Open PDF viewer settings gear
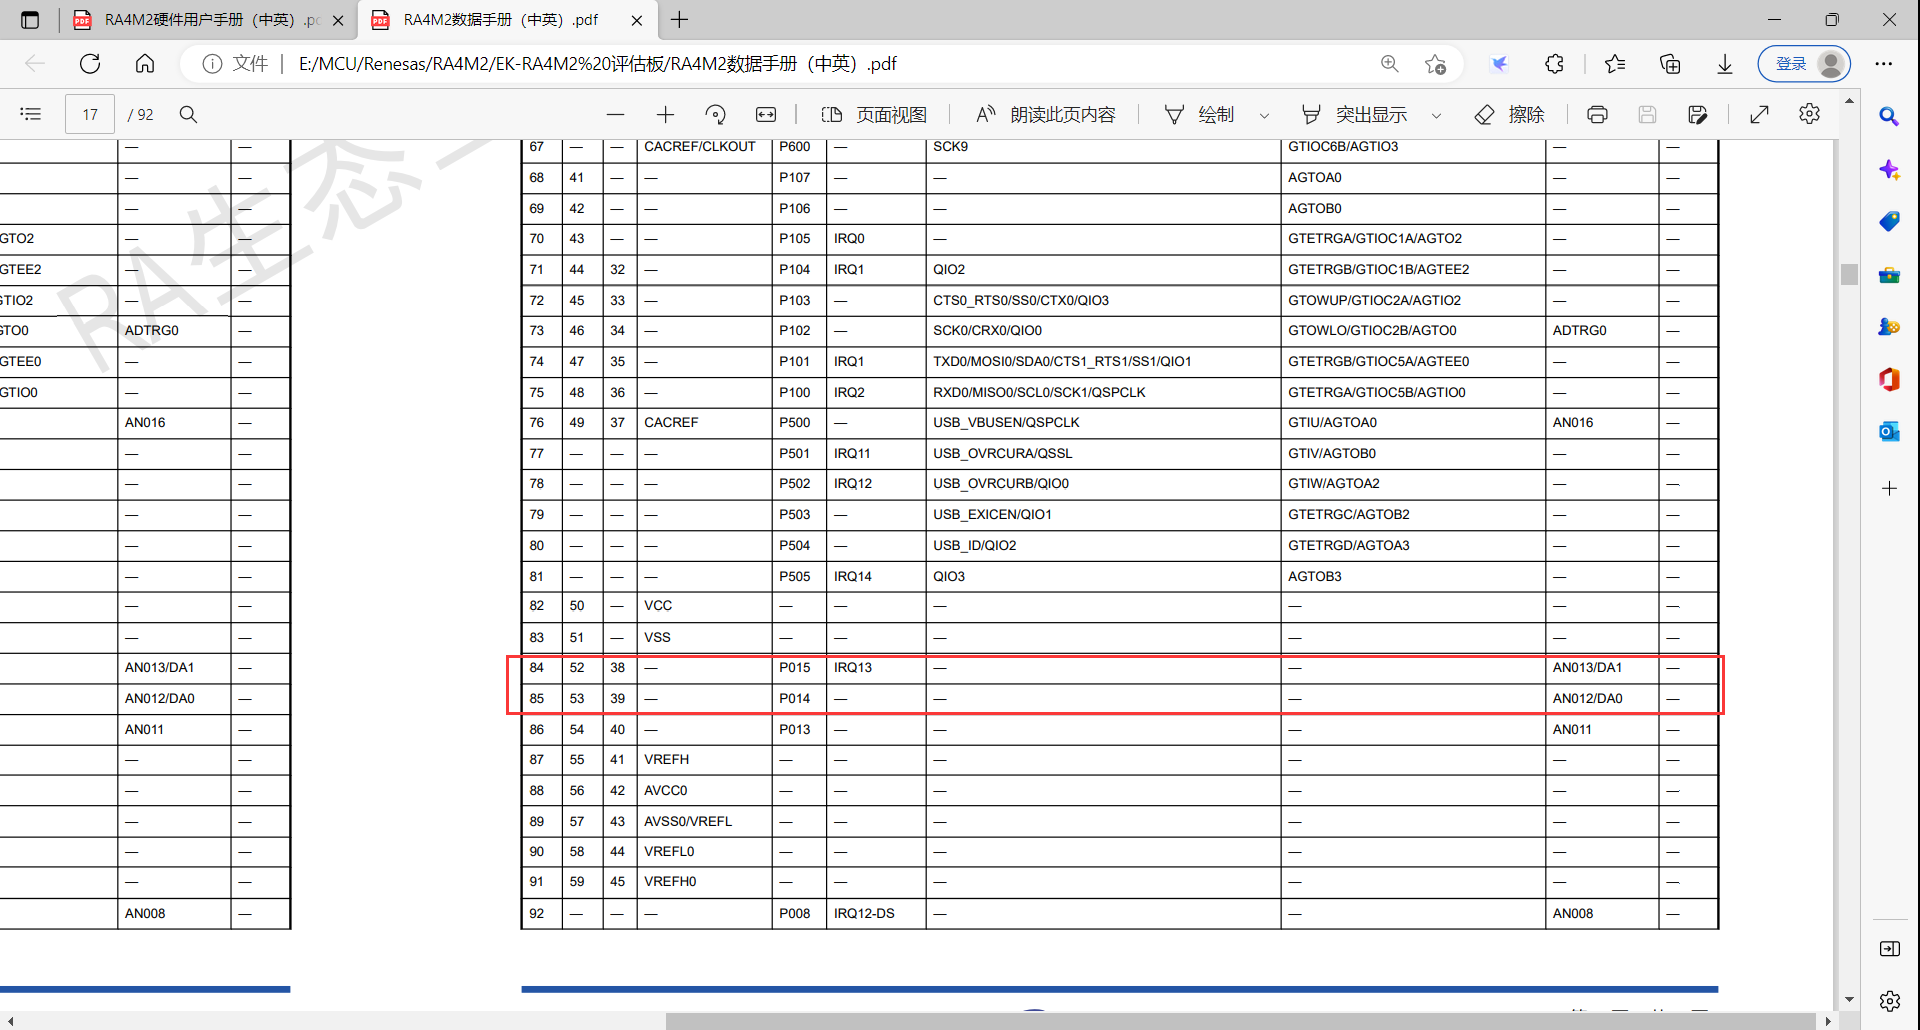The width and height of the screenshot is (1920, 1030). [x=1809, y=114]
